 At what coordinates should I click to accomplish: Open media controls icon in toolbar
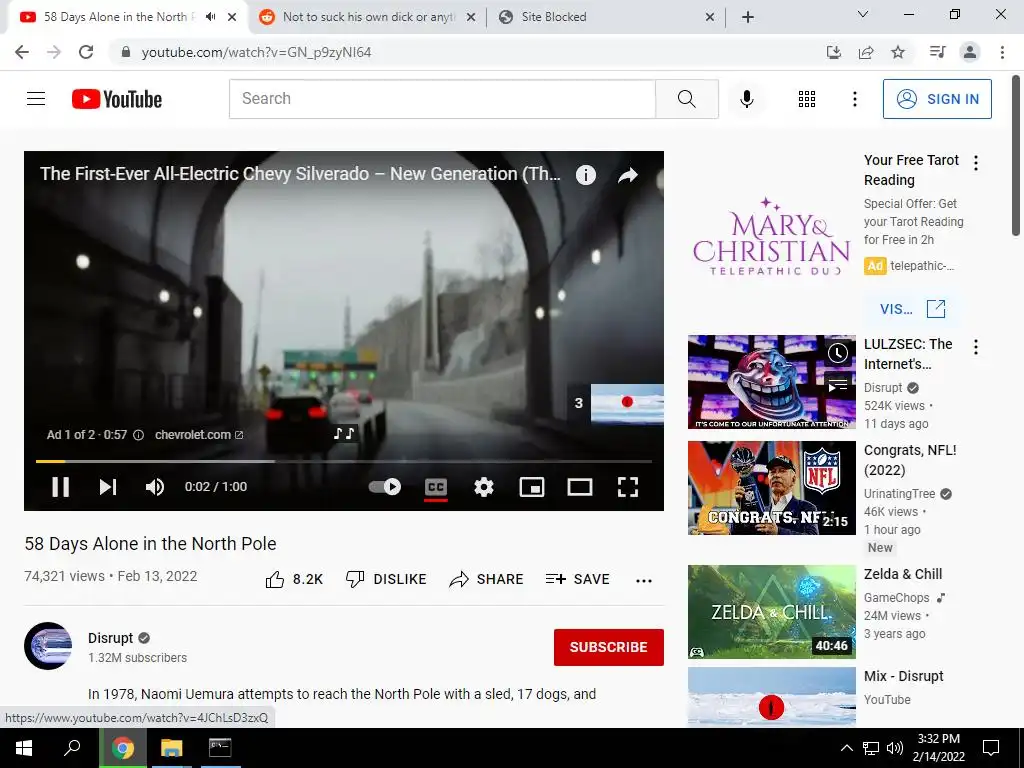pos(937,52)
